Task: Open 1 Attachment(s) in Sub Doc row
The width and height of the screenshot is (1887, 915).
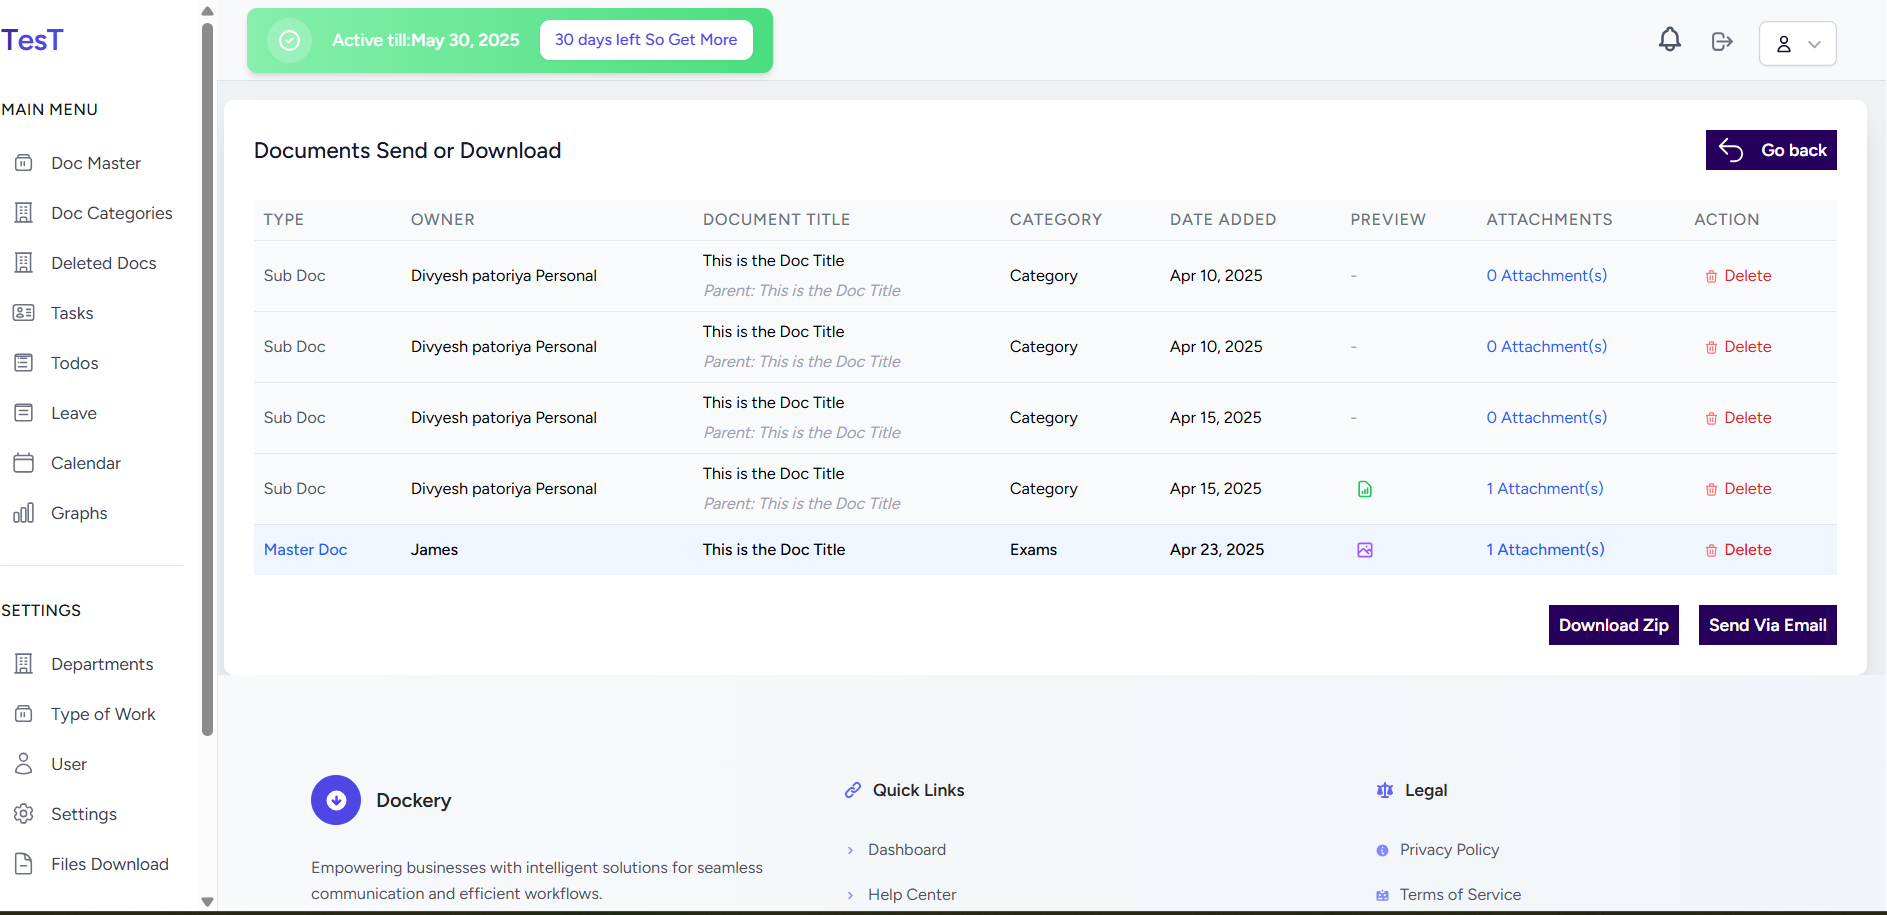Action: (x=1545, y=489)
